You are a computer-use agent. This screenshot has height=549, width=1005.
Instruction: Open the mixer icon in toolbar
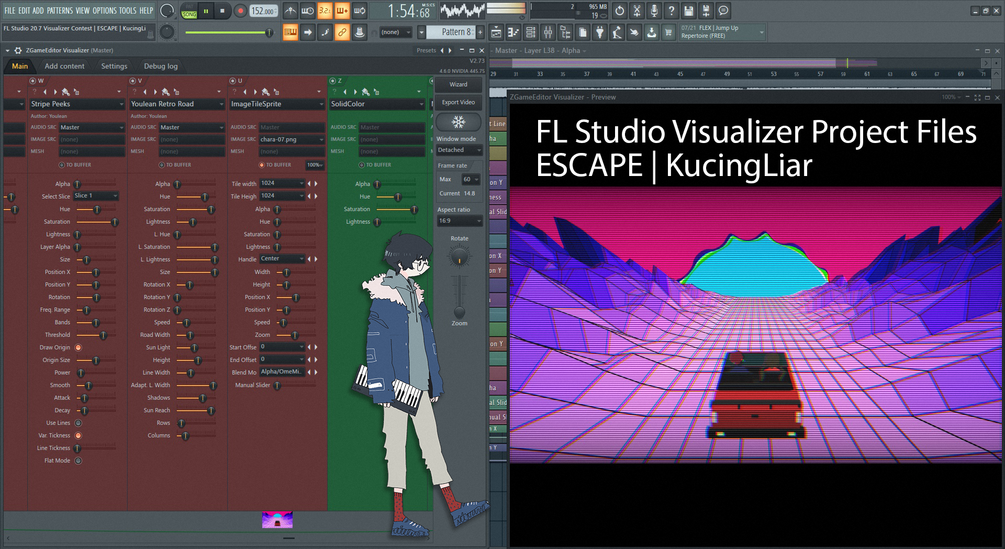pos(548,32)
